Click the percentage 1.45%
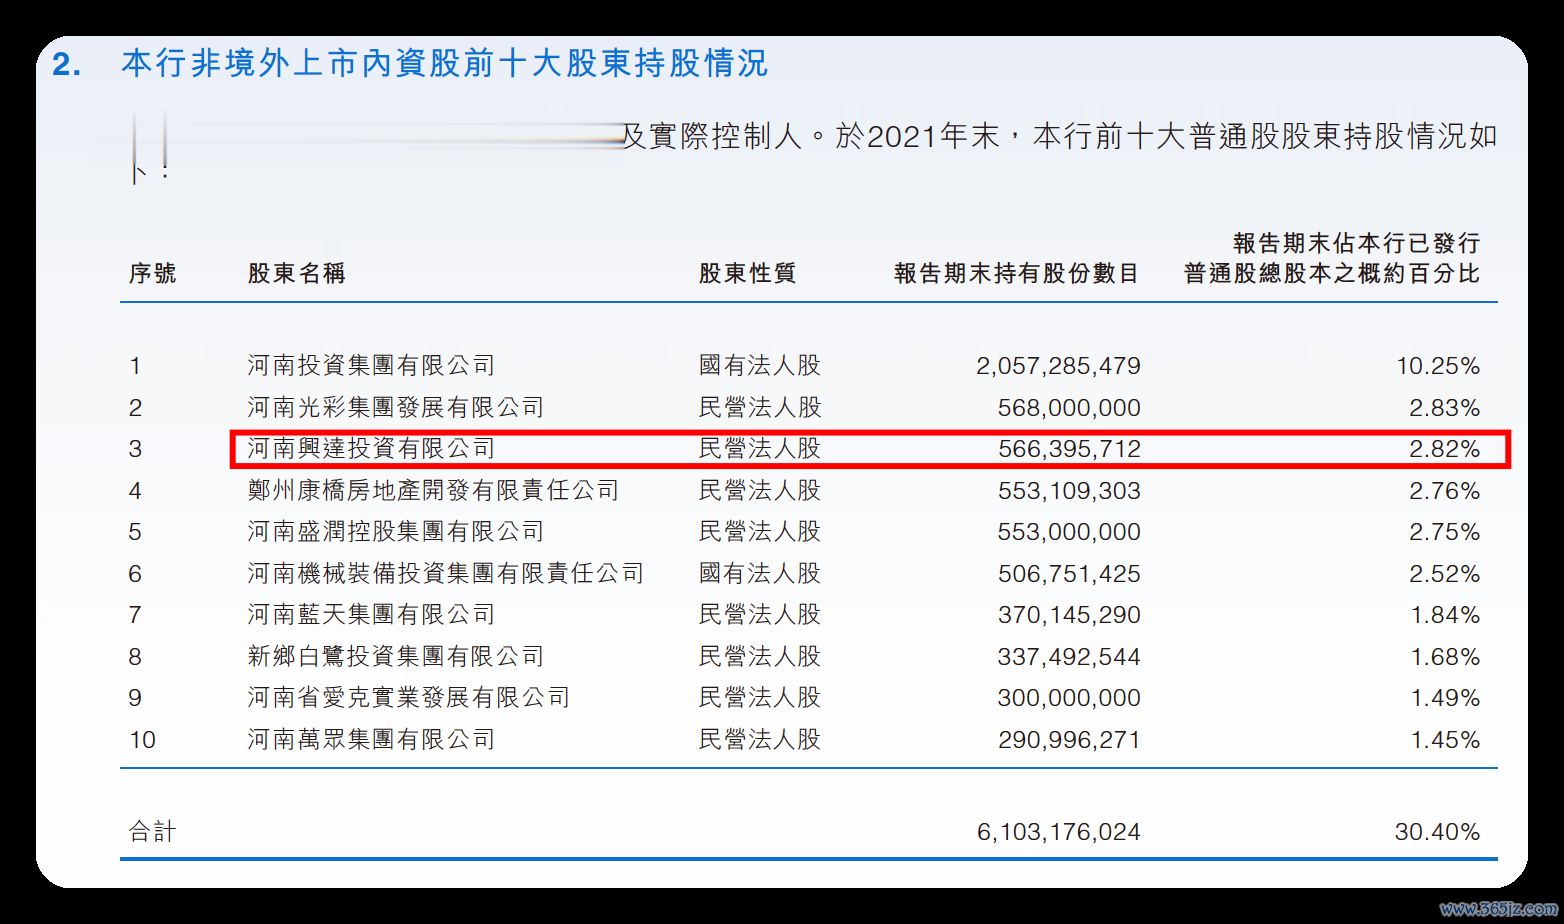The image size is (1564, 924). (1445, 740)
